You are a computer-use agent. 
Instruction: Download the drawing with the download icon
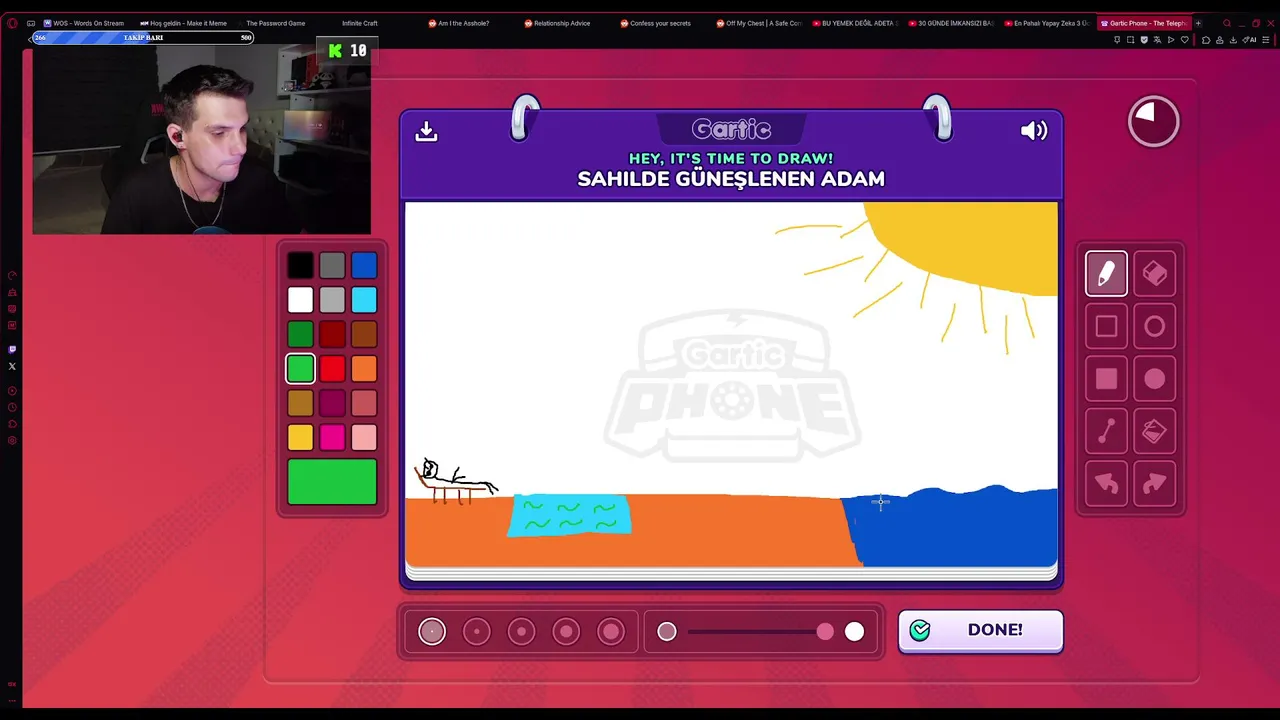point(427,131)
